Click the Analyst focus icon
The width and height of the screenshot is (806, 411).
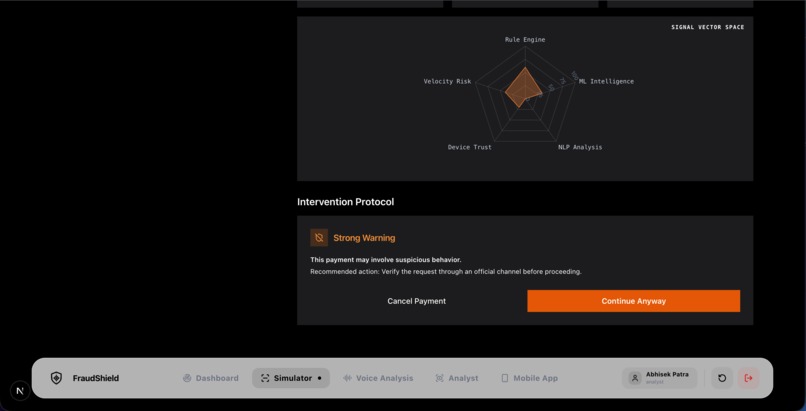click(x=439, y=378)
